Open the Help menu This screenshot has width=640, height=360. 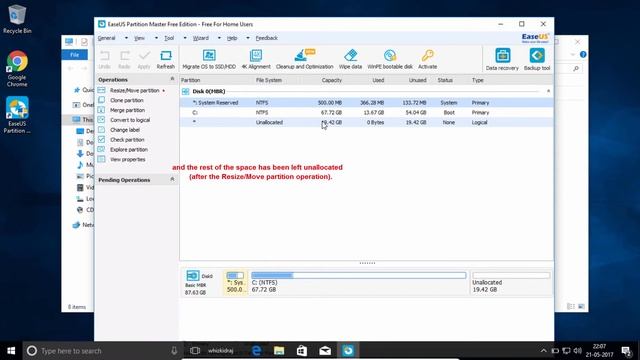pyautogui.click(x=232, y=38)
